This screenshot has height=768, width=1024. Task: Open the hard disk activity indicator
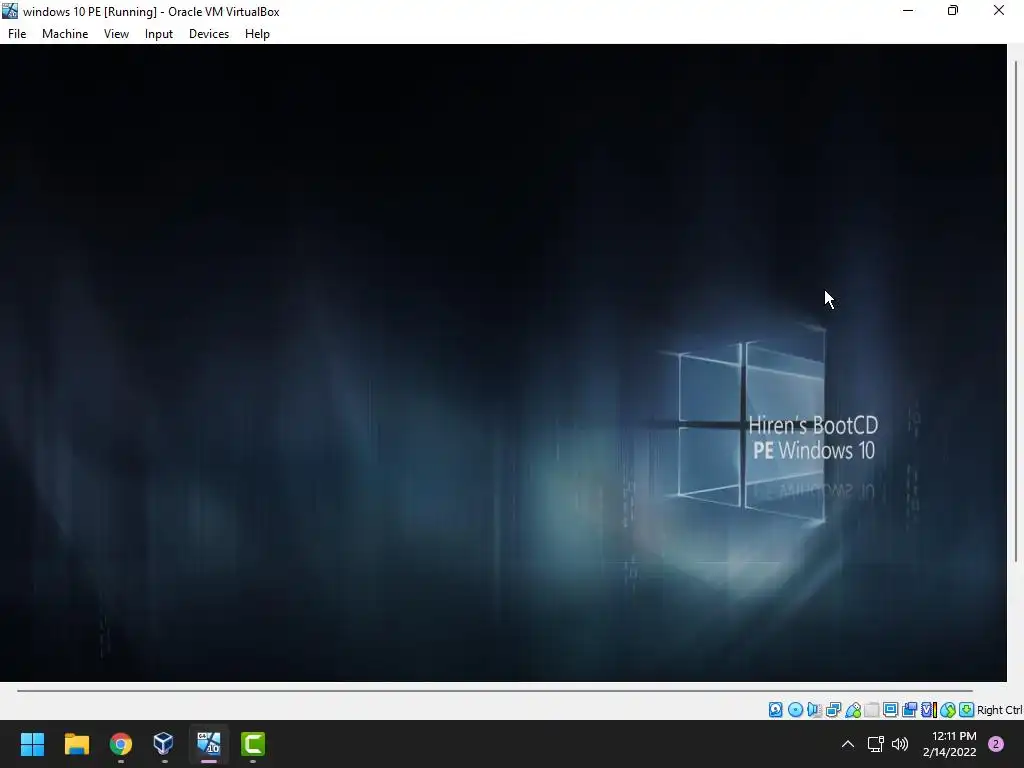pyautogui.click(x=775, y=710)
